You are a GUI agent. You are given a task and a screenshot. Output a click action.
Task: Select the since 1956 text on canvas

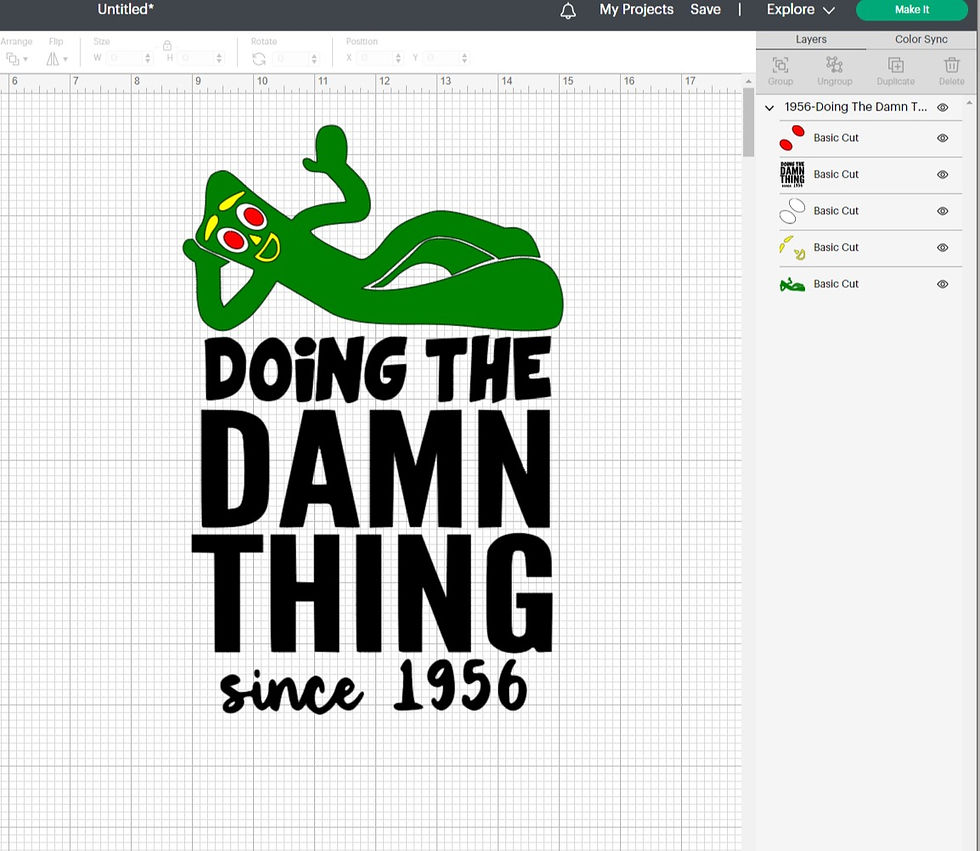[x=374, y=687]
